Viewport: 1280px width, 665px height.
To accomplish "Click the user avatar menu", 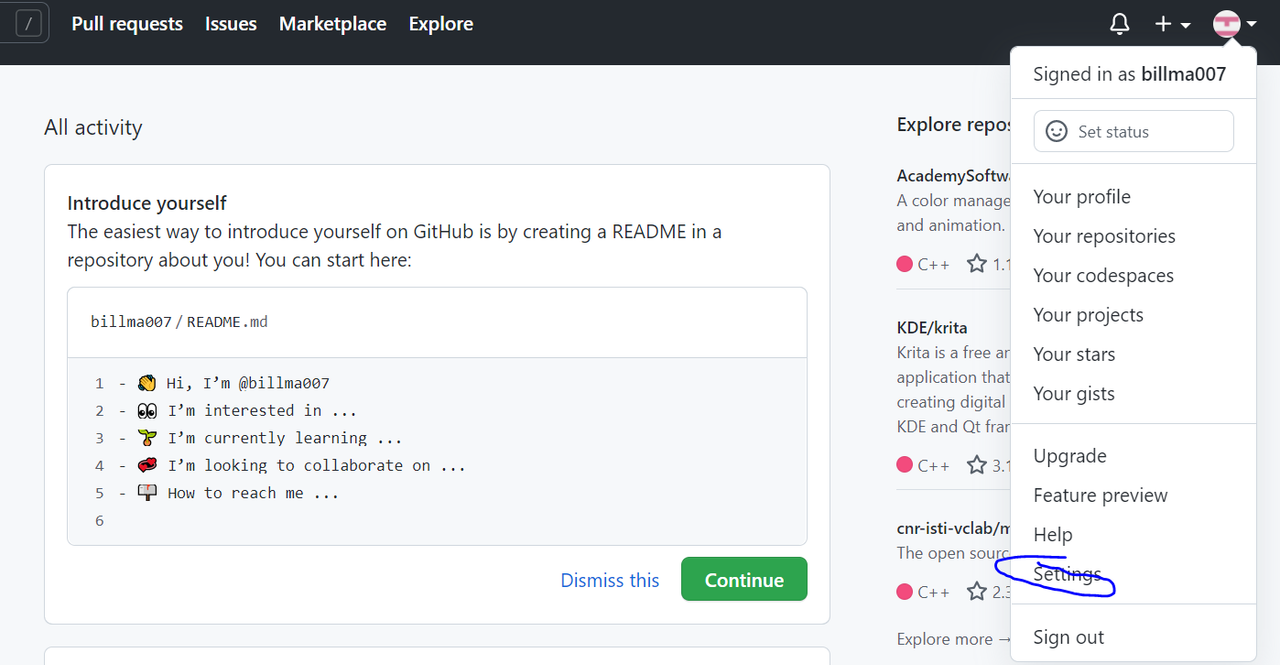I will click(x=1235, y=24).
